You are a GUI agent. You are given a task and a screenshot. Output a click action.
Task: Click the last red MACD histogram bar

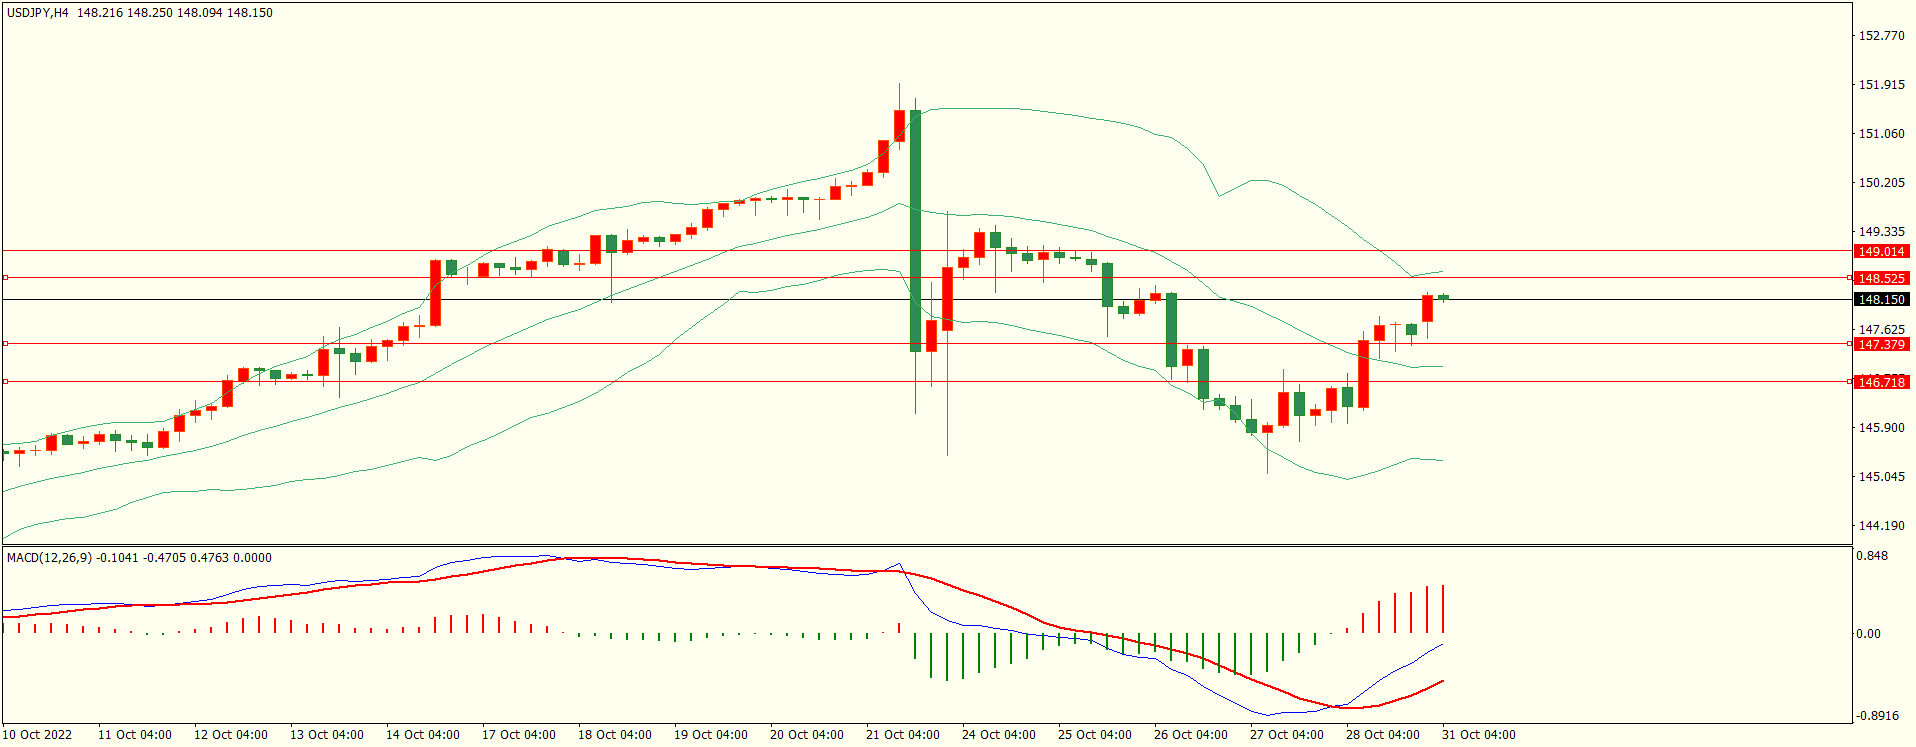coord(1443,609)
